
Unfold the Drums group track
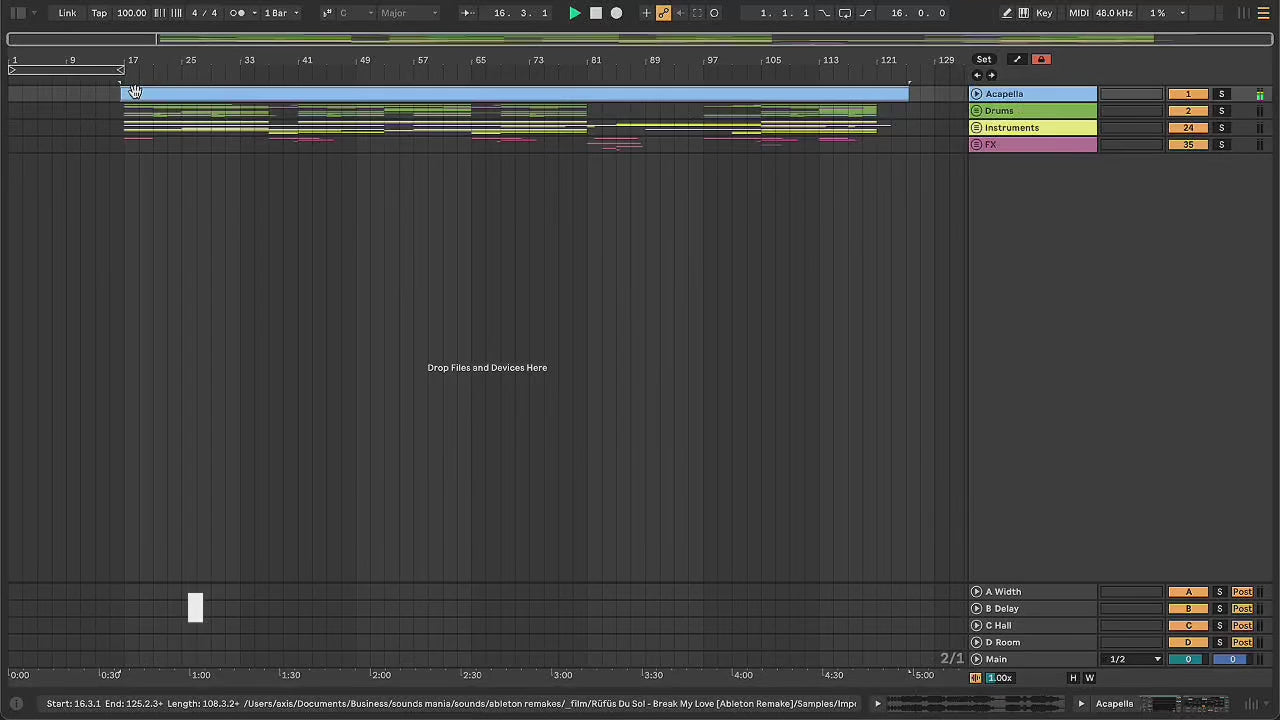[977, 111]
